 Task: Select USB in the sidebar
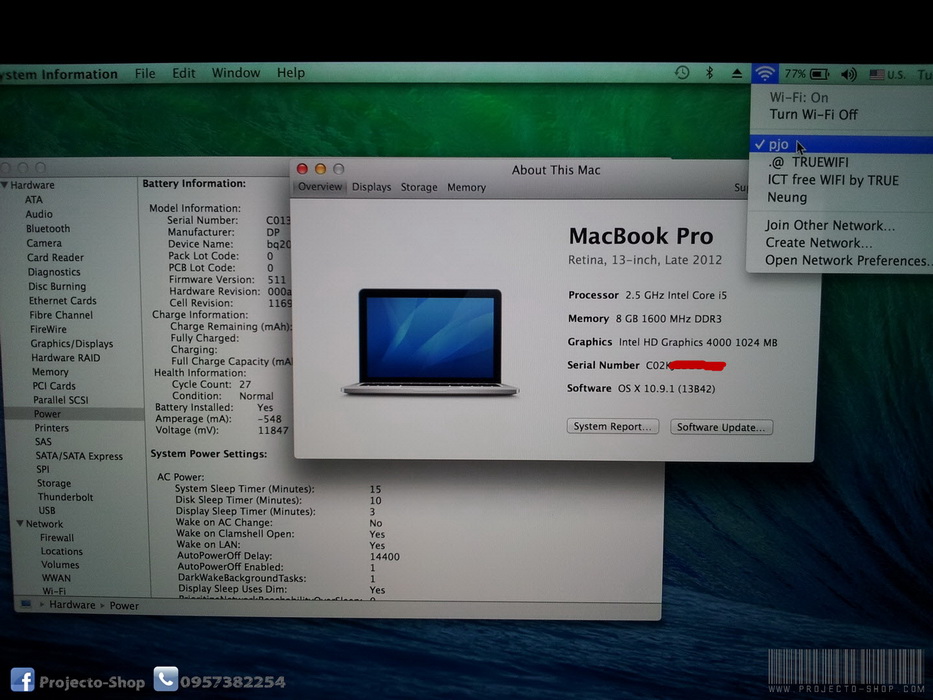(x=46, y=511)
